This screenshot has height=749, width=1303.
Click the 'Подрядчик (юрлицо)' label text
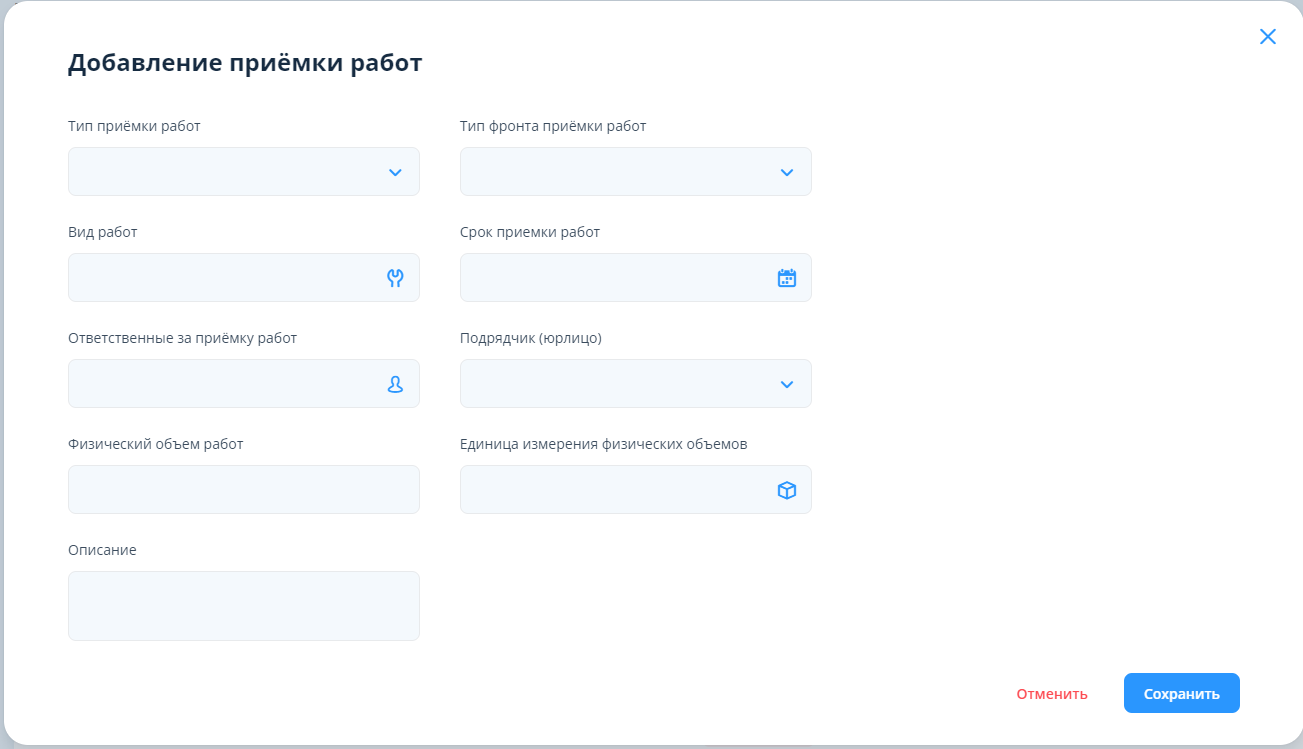pos(530,338)
